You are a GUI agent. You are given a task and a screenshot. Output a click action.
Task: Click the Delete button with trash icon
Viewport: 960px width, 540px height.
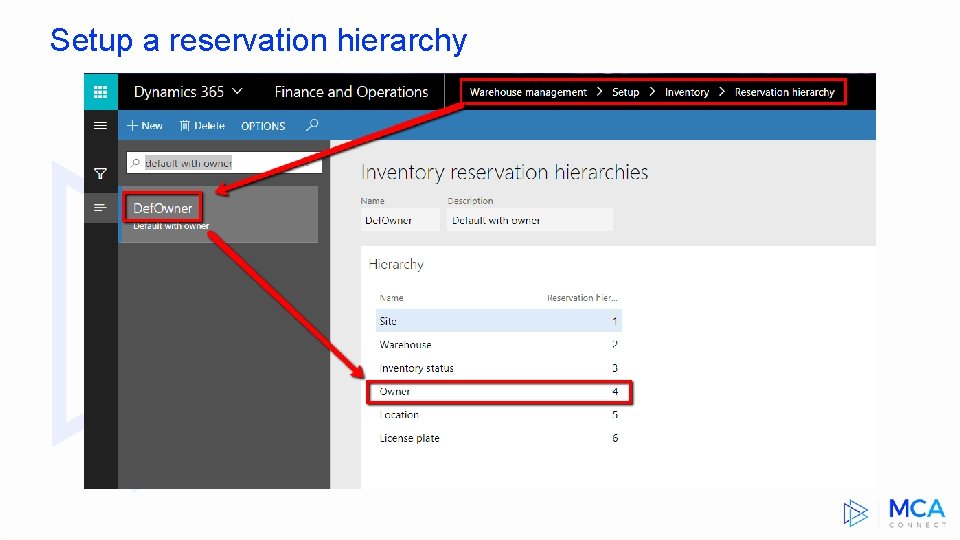[202, 126]
